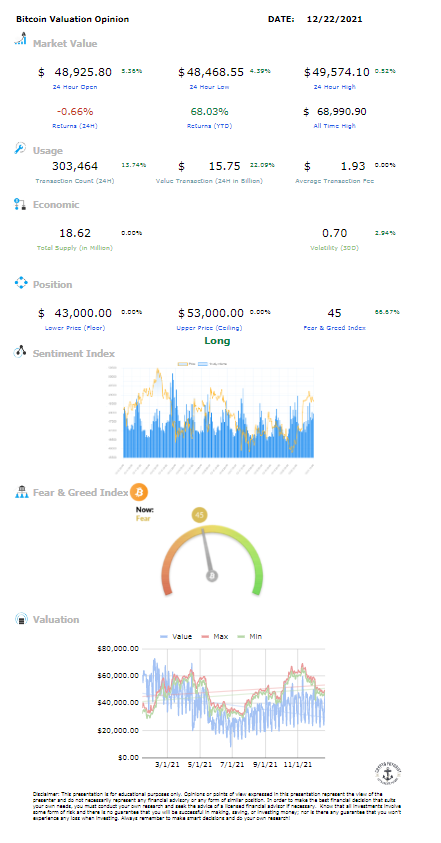Click the gauge value bubble showing 45
Viewport: 441px width, 843px height.
pos(200,516)
